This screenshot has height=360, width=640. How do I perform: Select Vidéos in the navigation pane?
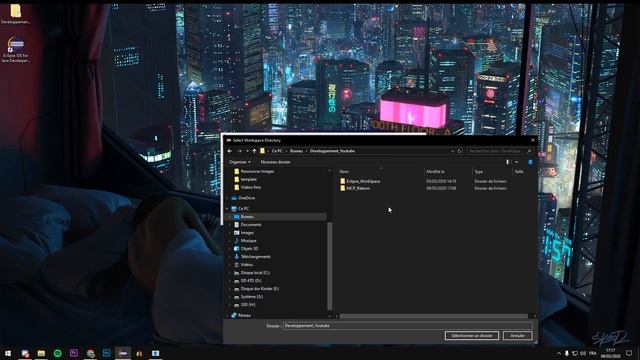click(x=243, y=265)
